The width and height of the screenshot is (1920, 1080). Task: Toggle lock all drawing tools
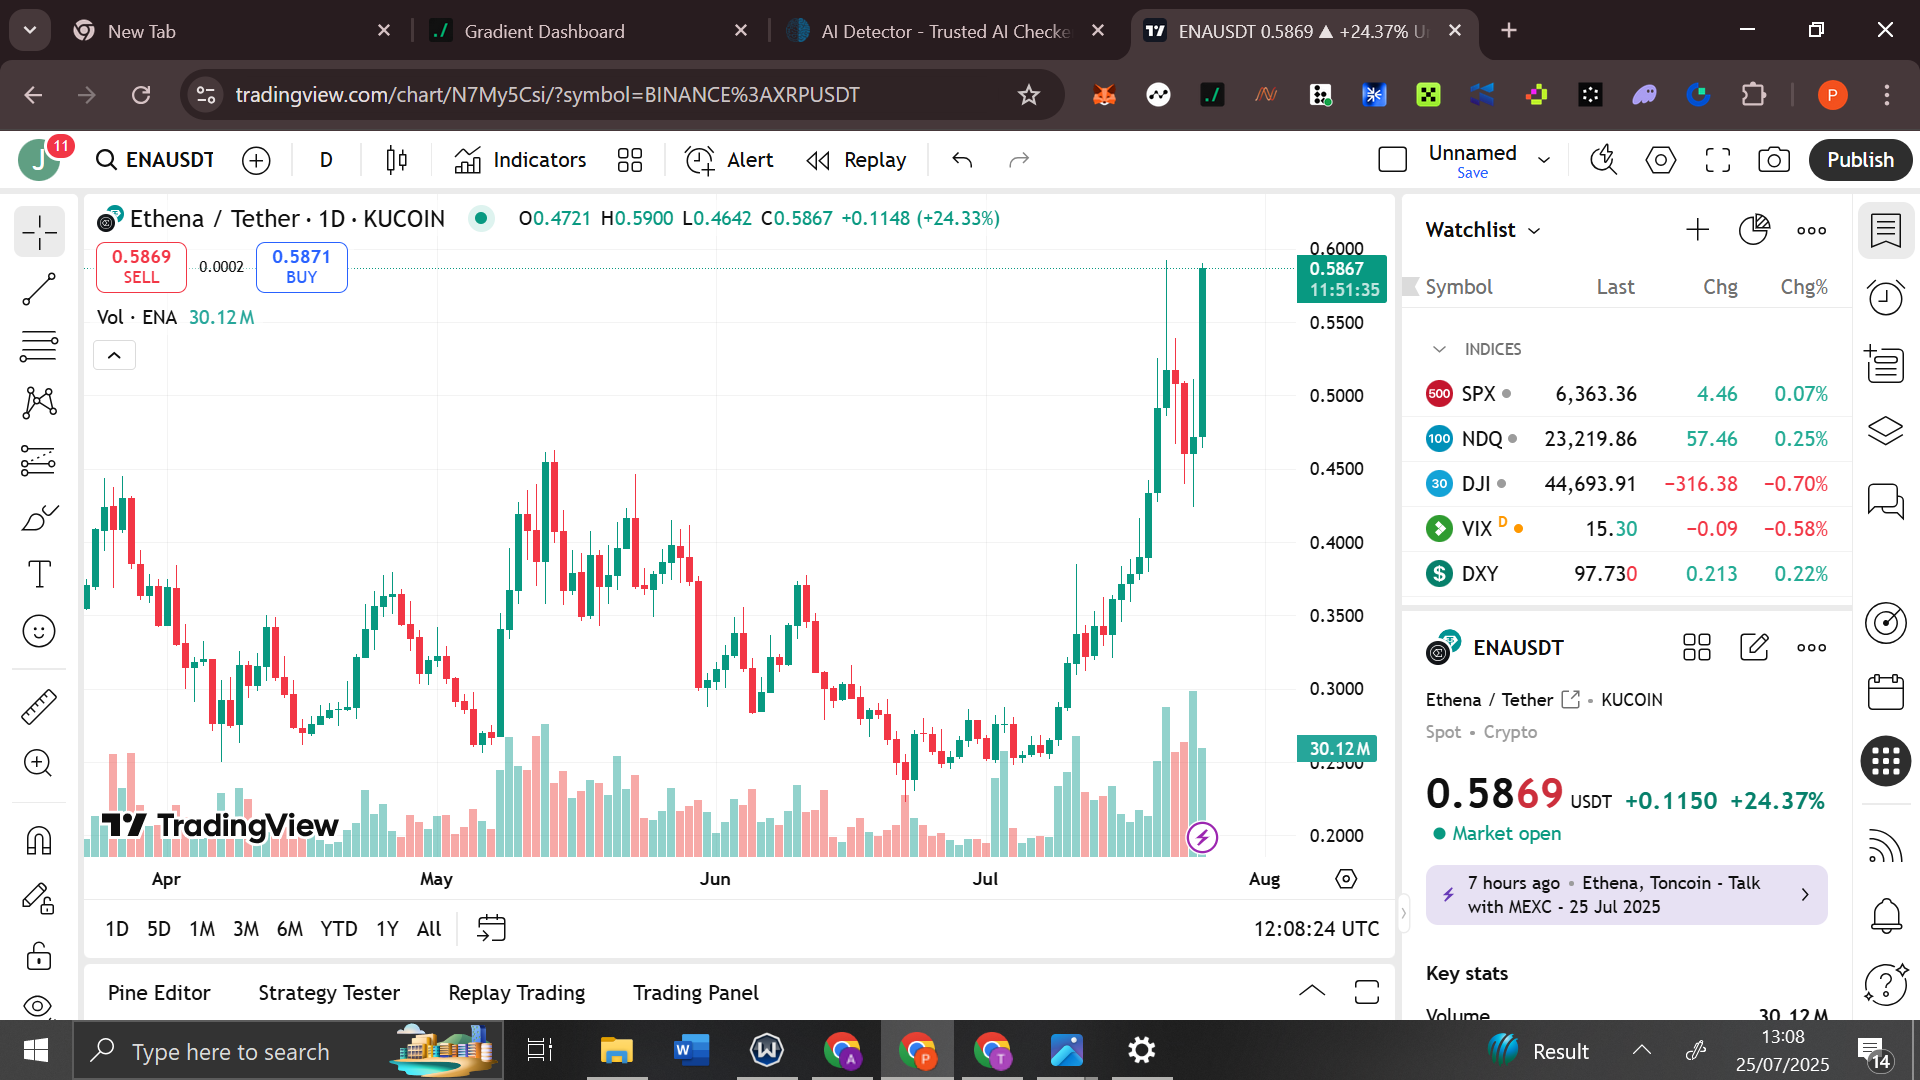(x=39, y=956)
